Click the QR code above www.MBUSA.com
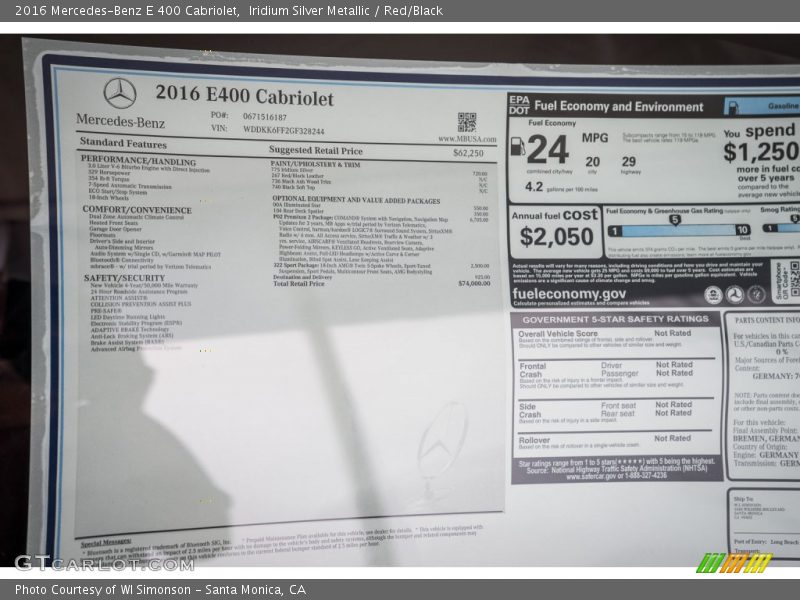This screenshot has width=800, height=600. [x=467, y=122]
